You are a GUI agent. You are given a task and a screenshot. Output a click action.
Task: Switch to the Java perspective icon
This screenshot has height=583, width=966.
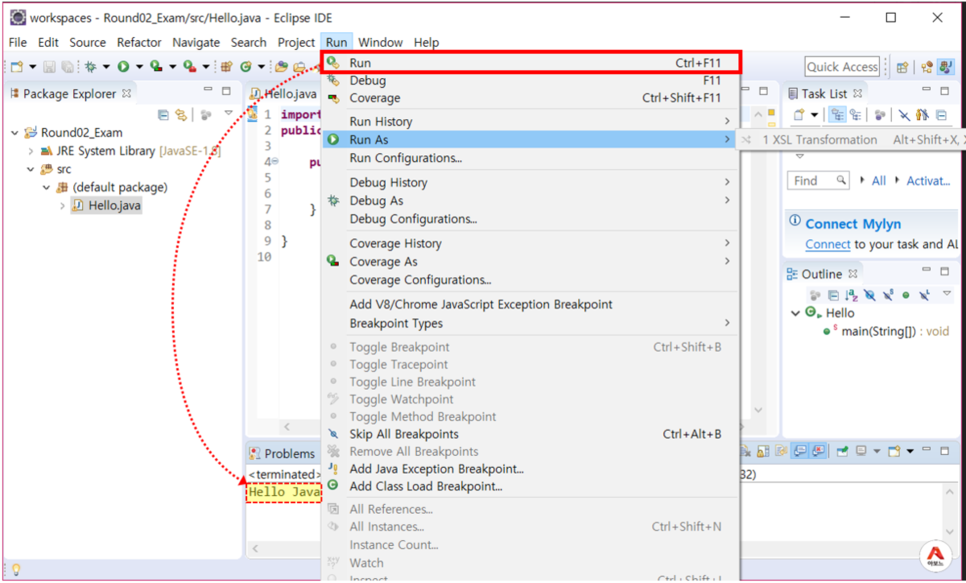click(945, 67)
